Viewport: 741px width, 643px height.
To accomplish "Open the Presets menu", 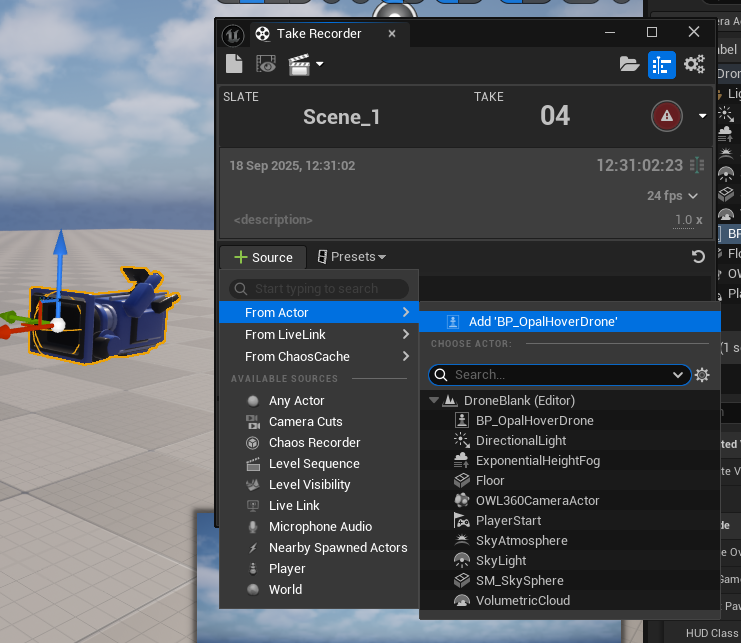I will (352, 257).
